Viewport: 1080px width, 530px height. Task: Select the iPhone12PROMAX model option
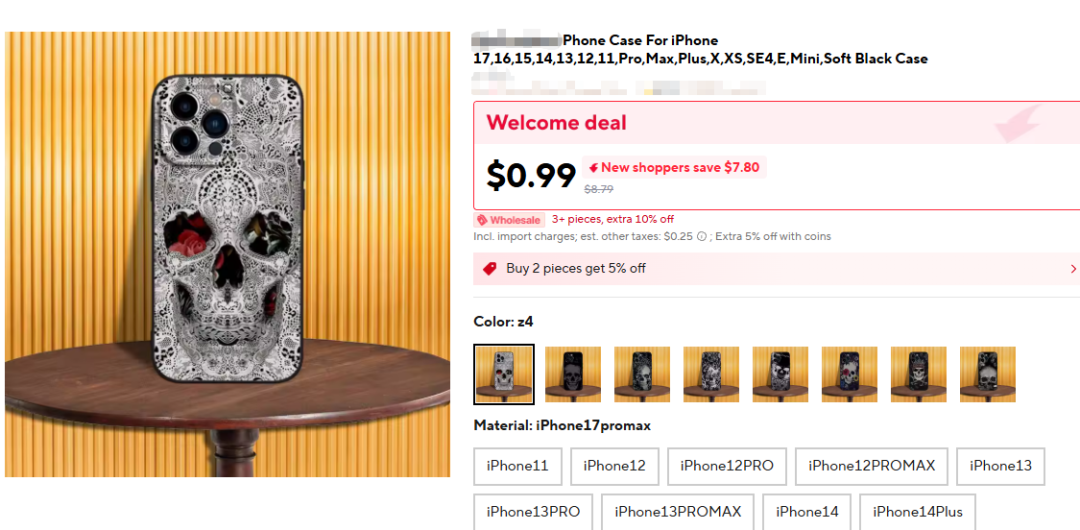[x=872, y=467]
